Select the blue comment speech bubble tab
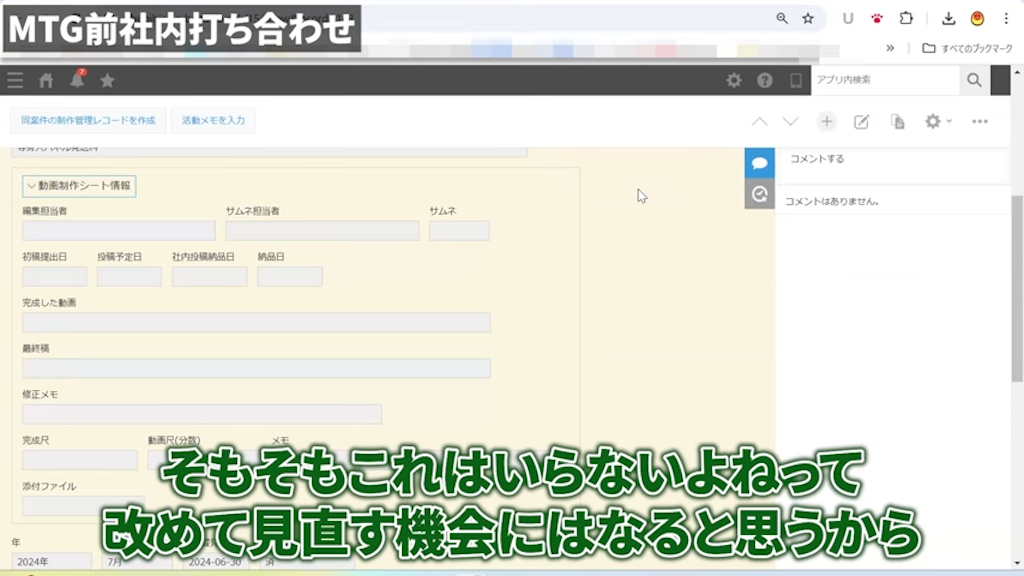This screenshot has width=1024, height=576. 759,162
